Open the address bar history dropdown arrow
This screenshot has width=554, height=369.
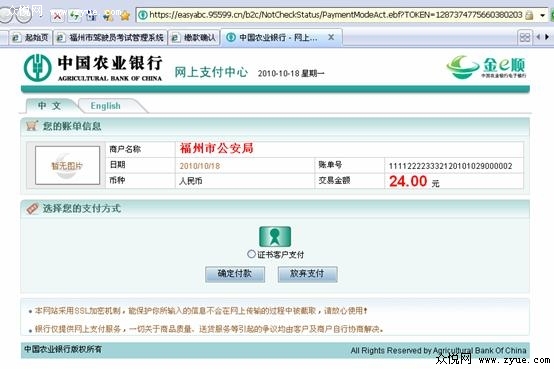point(542,15)
